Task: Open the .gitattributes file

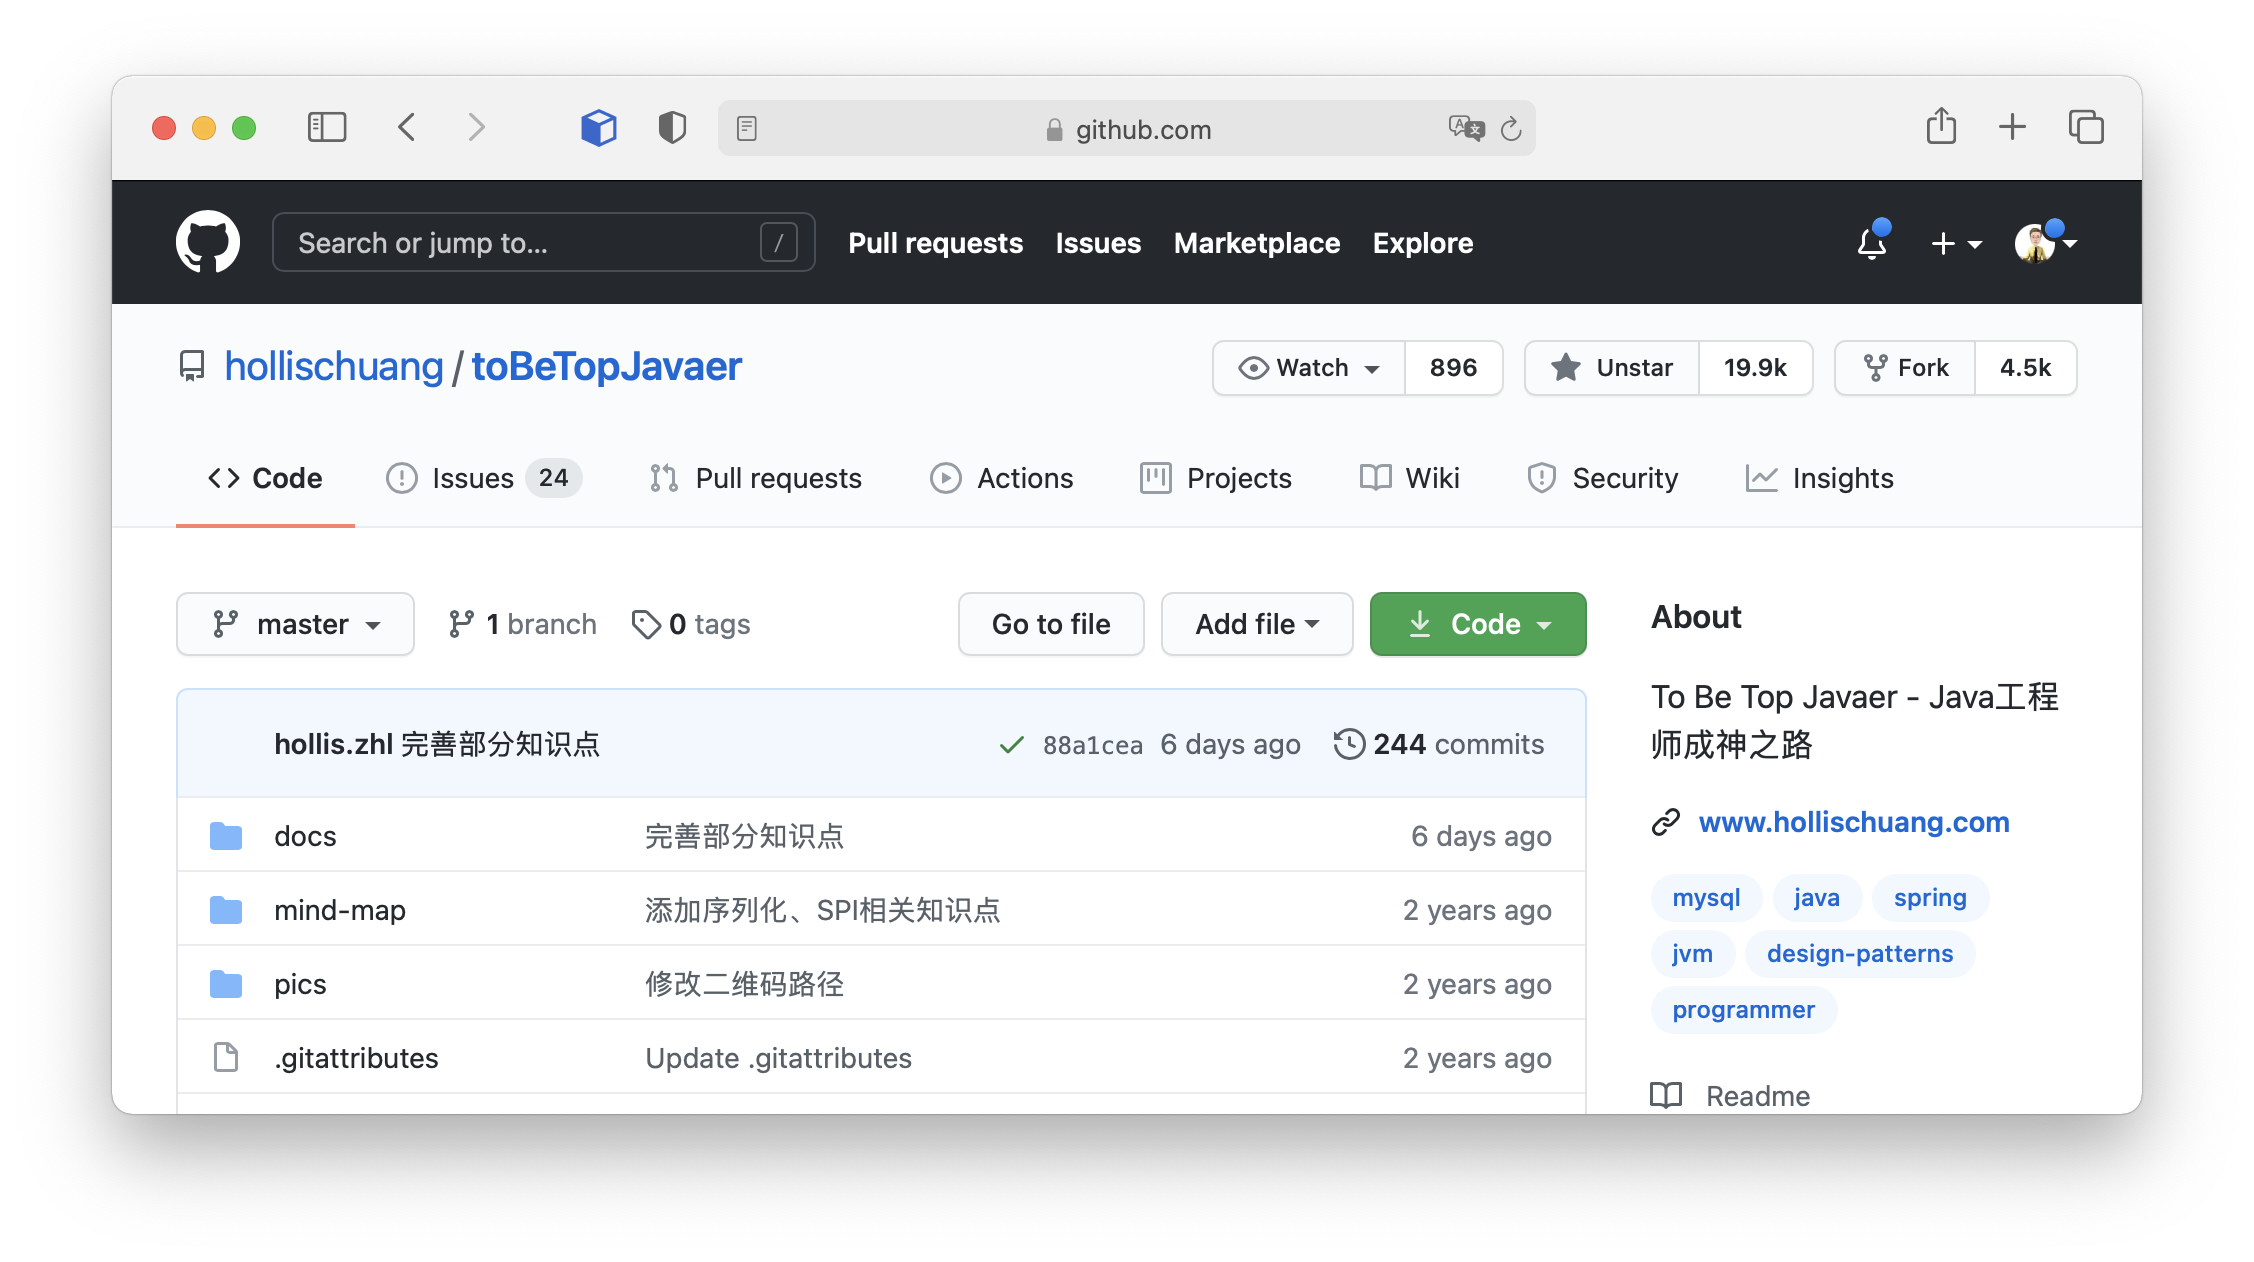Action: tap(356, 1058)
